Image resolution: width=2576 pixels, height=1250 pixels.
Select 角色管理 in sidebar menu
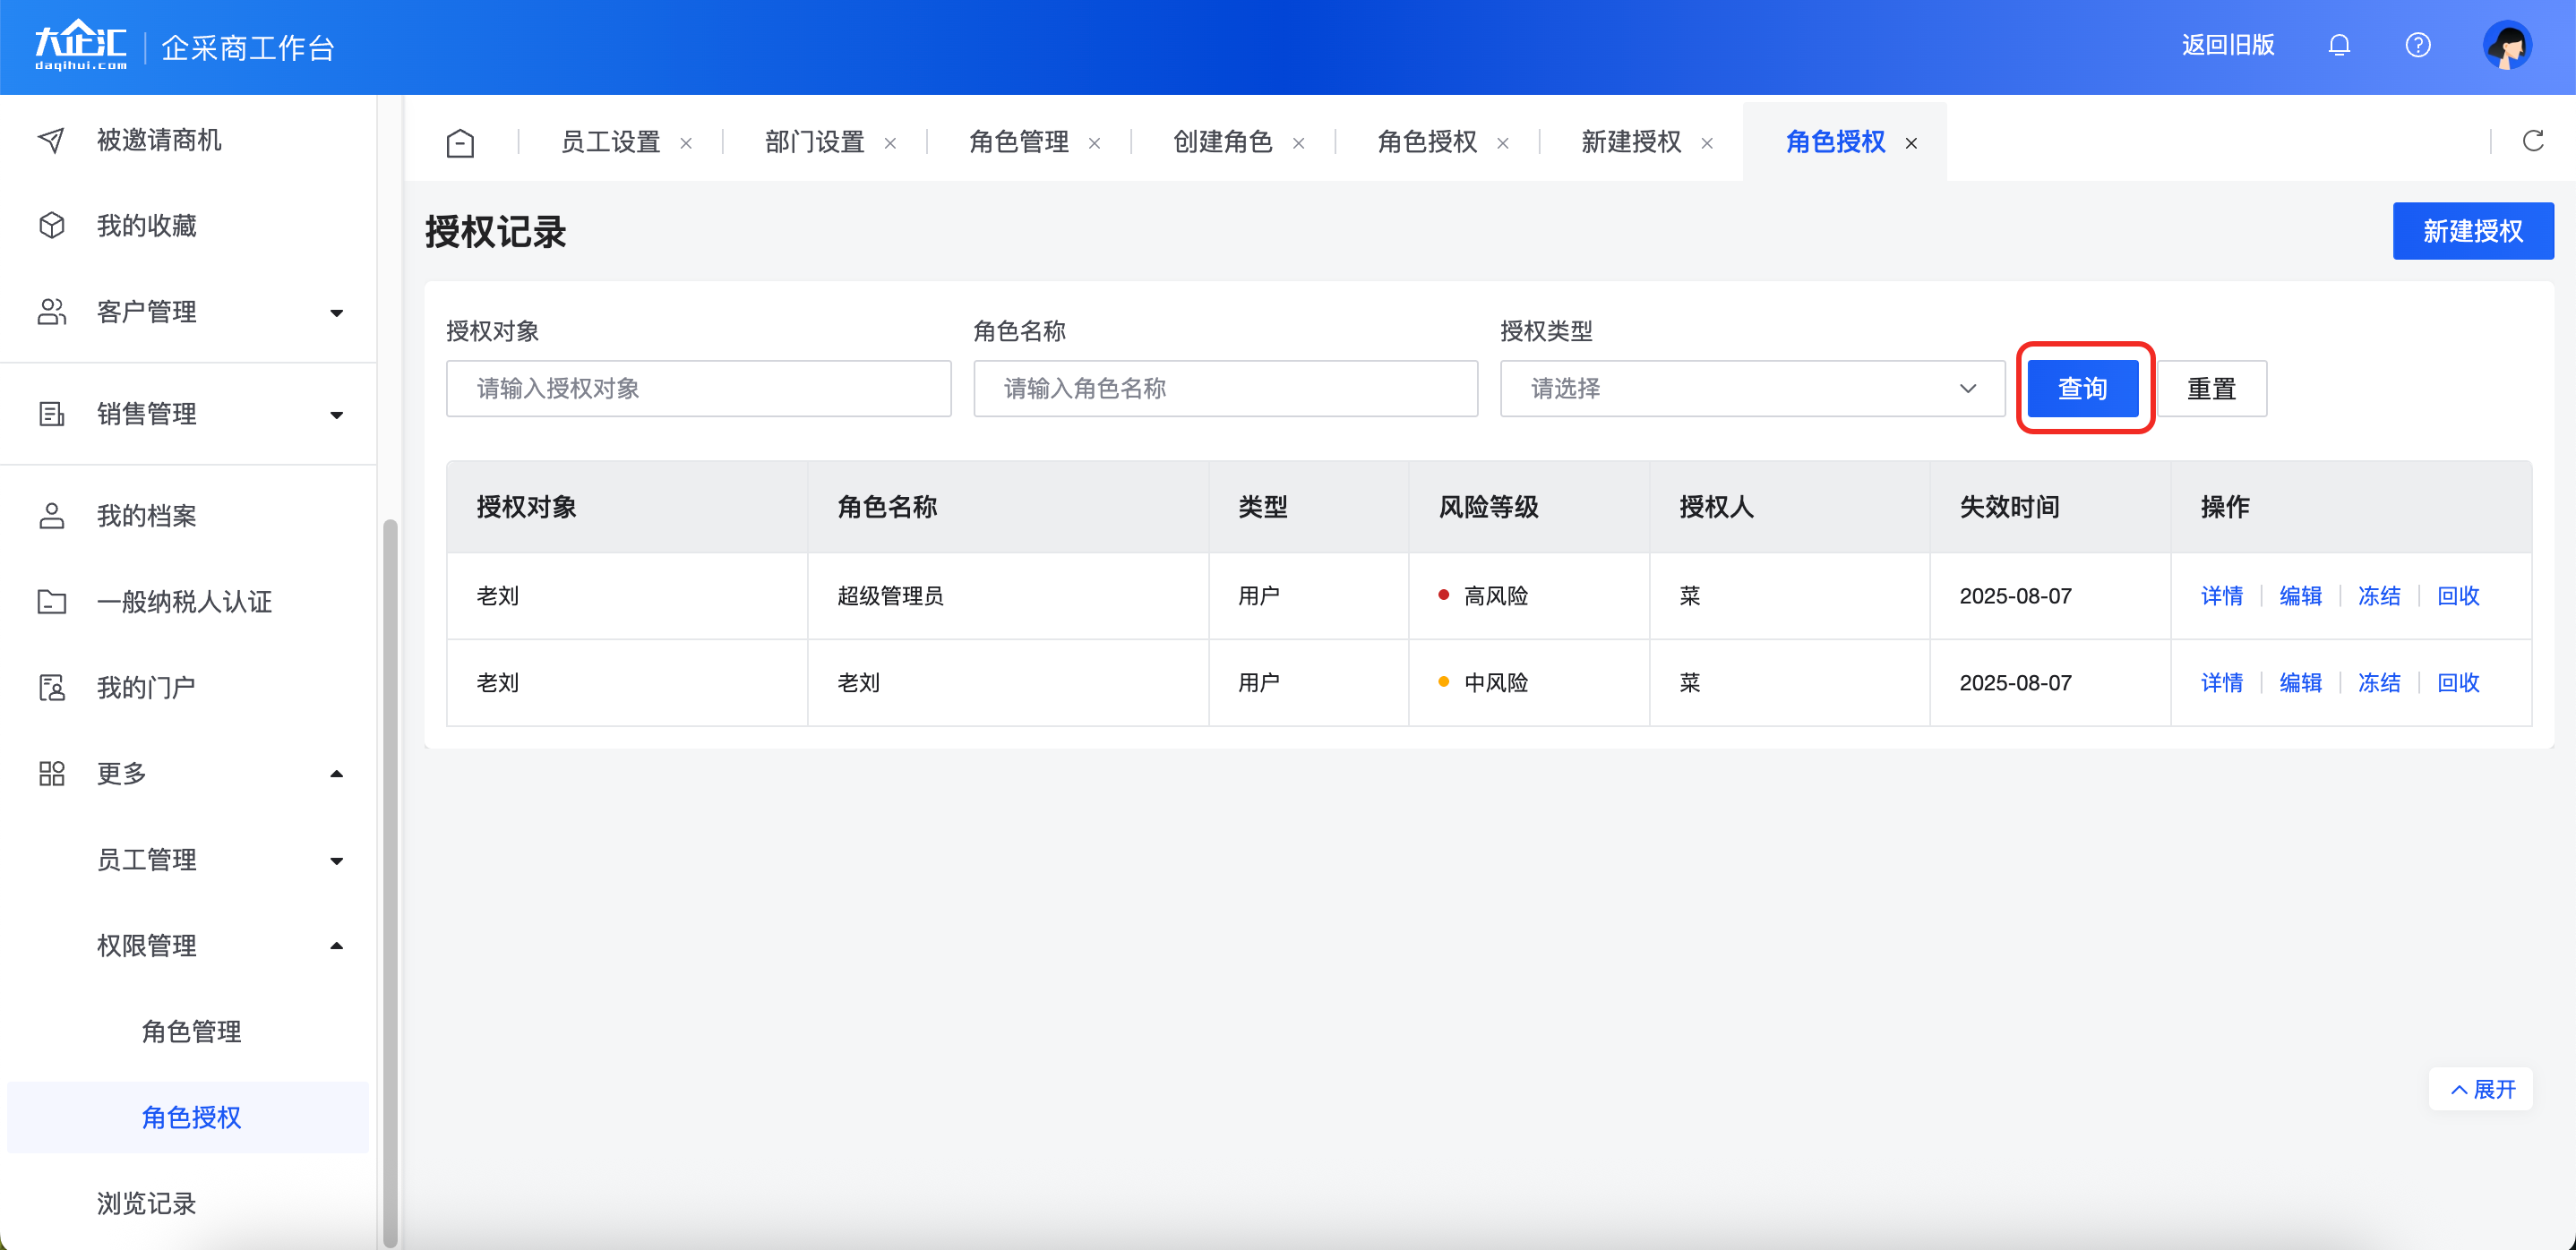191,1031
